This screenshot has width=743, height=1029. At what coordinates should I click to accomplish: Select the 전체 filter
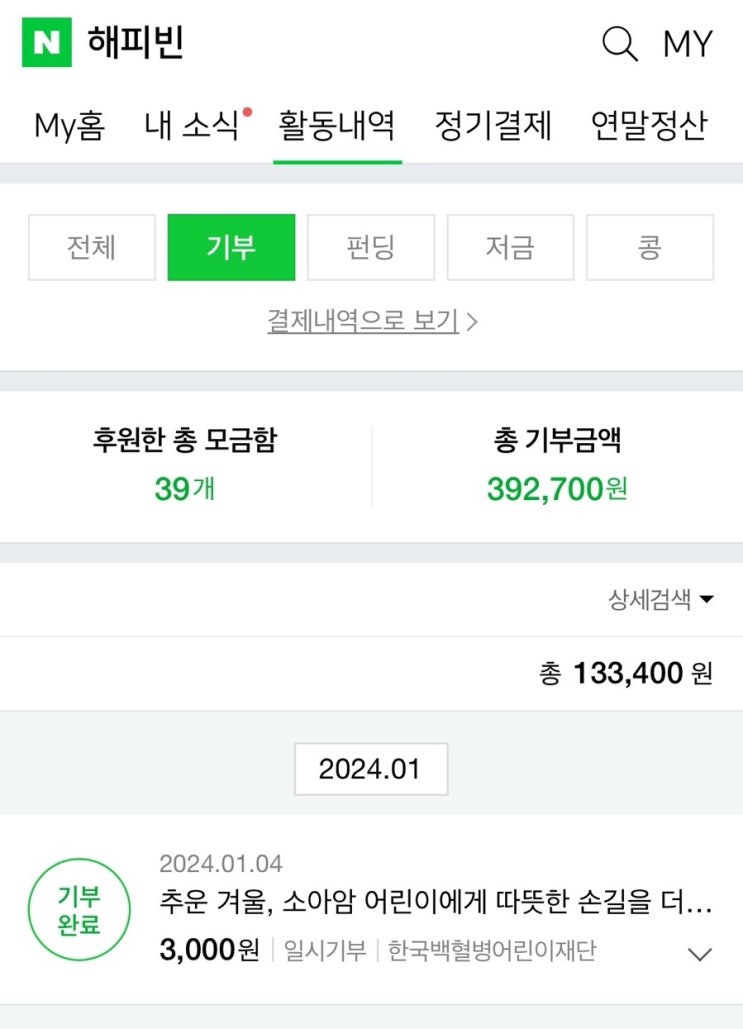pyautogui.click(x=92, y=247)
